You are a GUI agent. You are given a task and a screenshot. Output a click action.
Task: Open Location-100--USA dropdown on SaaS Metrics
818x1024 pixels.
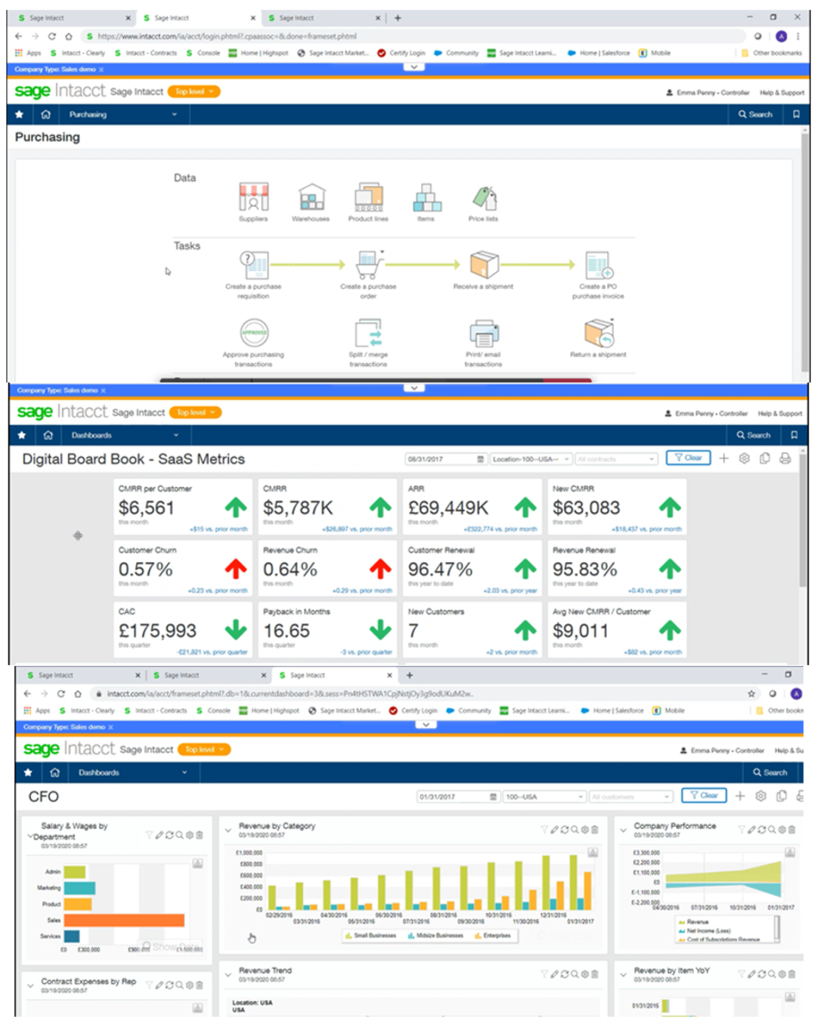pyautogui.click(x=531, y=459)
